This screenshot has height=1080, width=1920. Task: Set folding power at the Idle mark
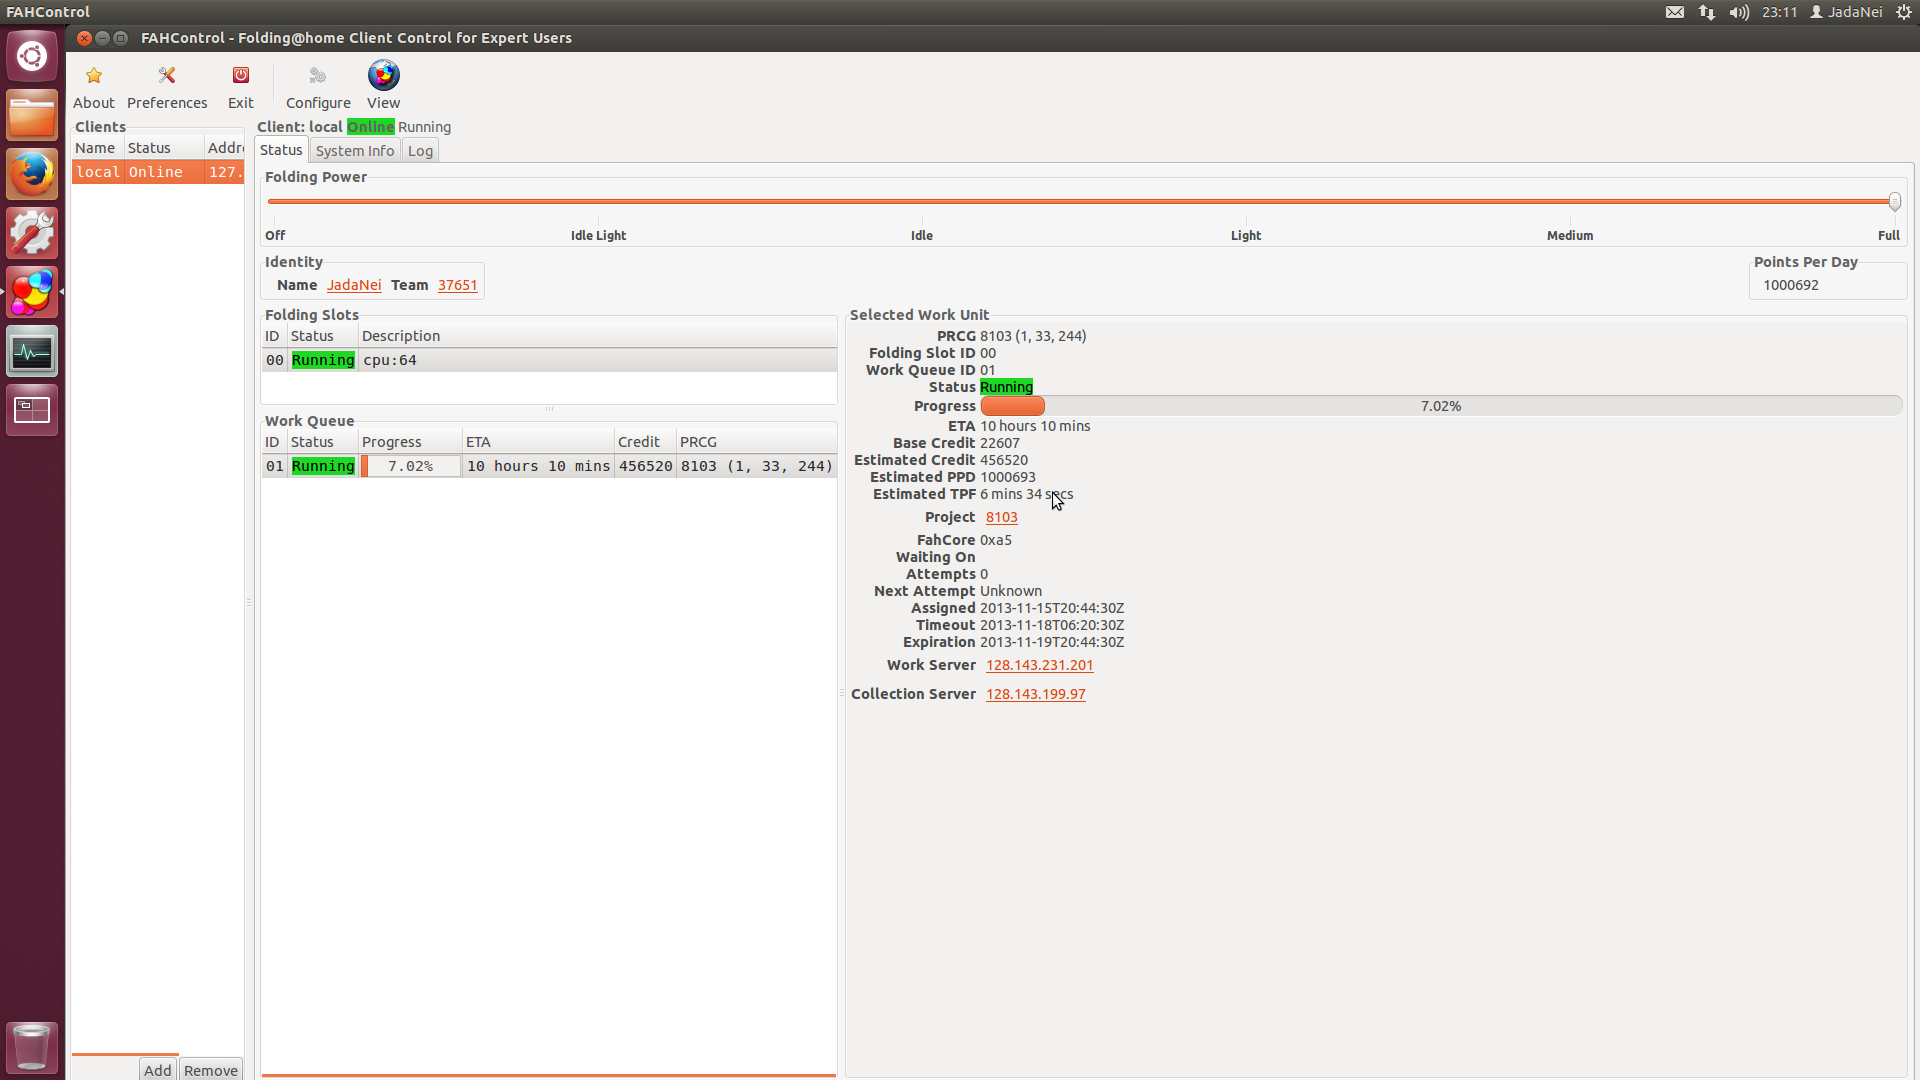click(922, 202)
